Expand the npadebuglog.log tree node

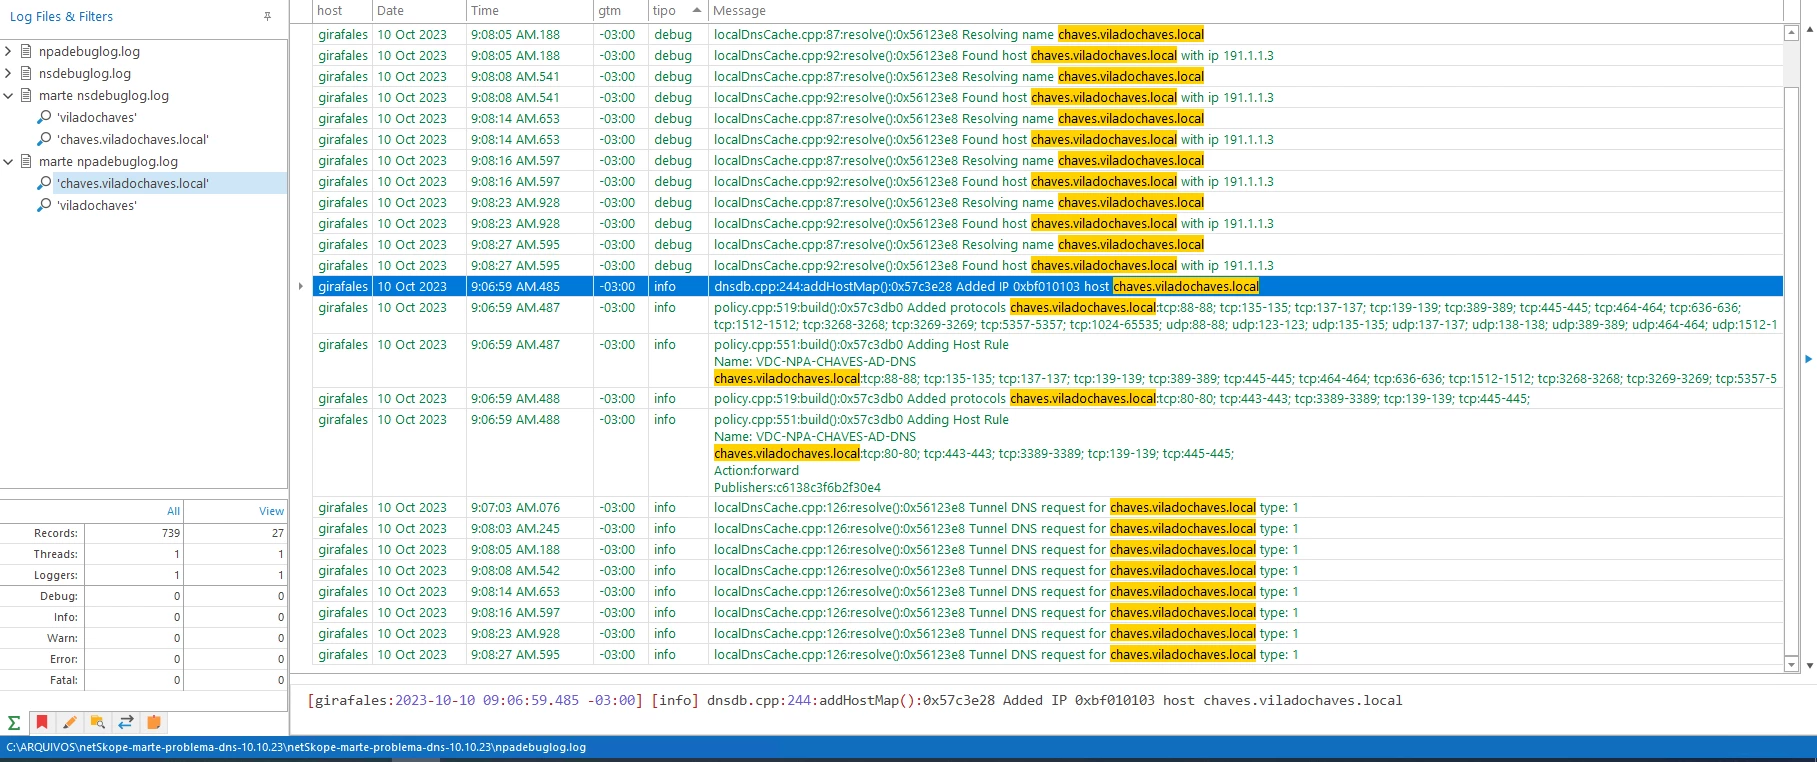coord(8,51)
